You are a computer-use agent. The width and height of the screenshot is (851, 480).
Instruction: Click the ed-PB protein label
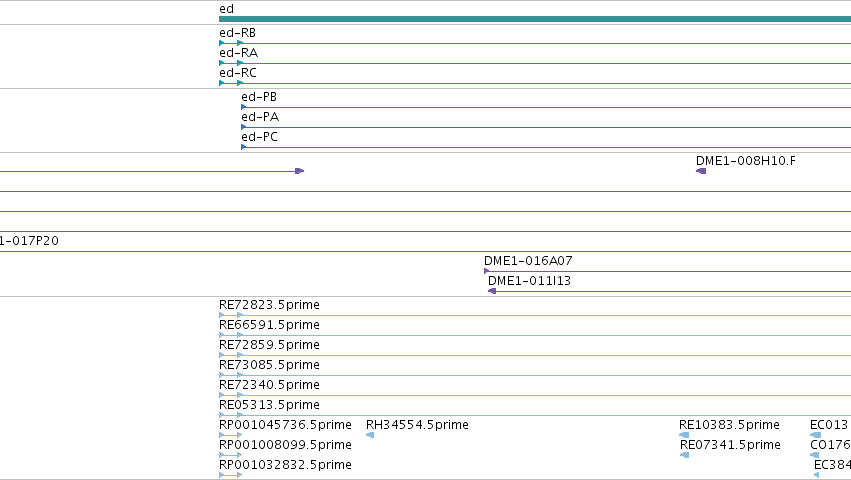click(259, 97)
